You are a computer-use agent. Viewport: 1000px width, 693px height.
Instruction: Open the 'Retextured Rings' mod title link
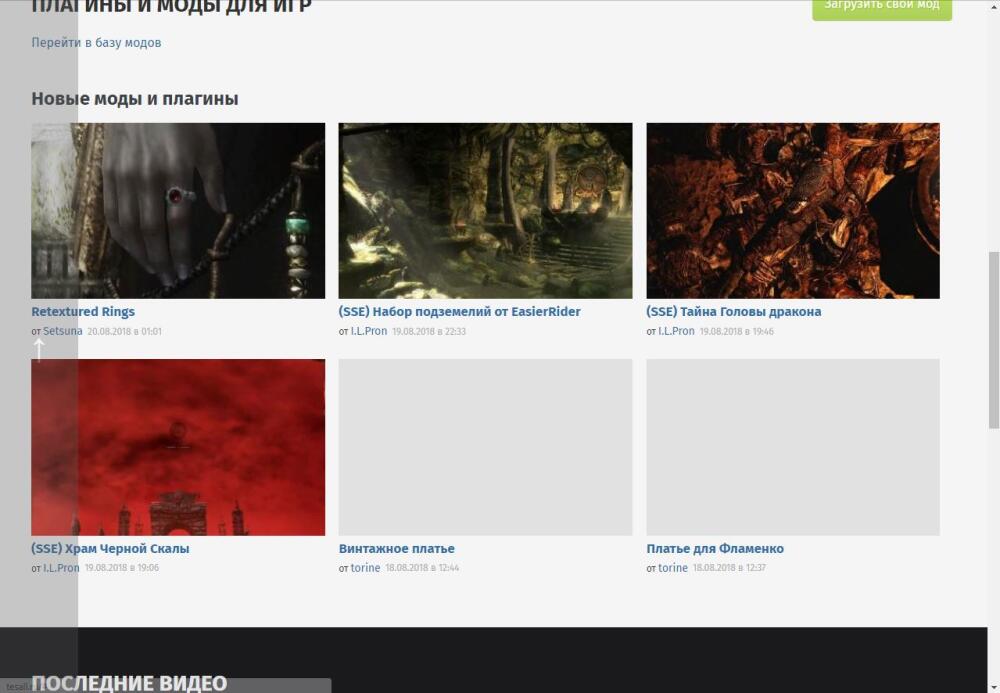pos(83,312)
